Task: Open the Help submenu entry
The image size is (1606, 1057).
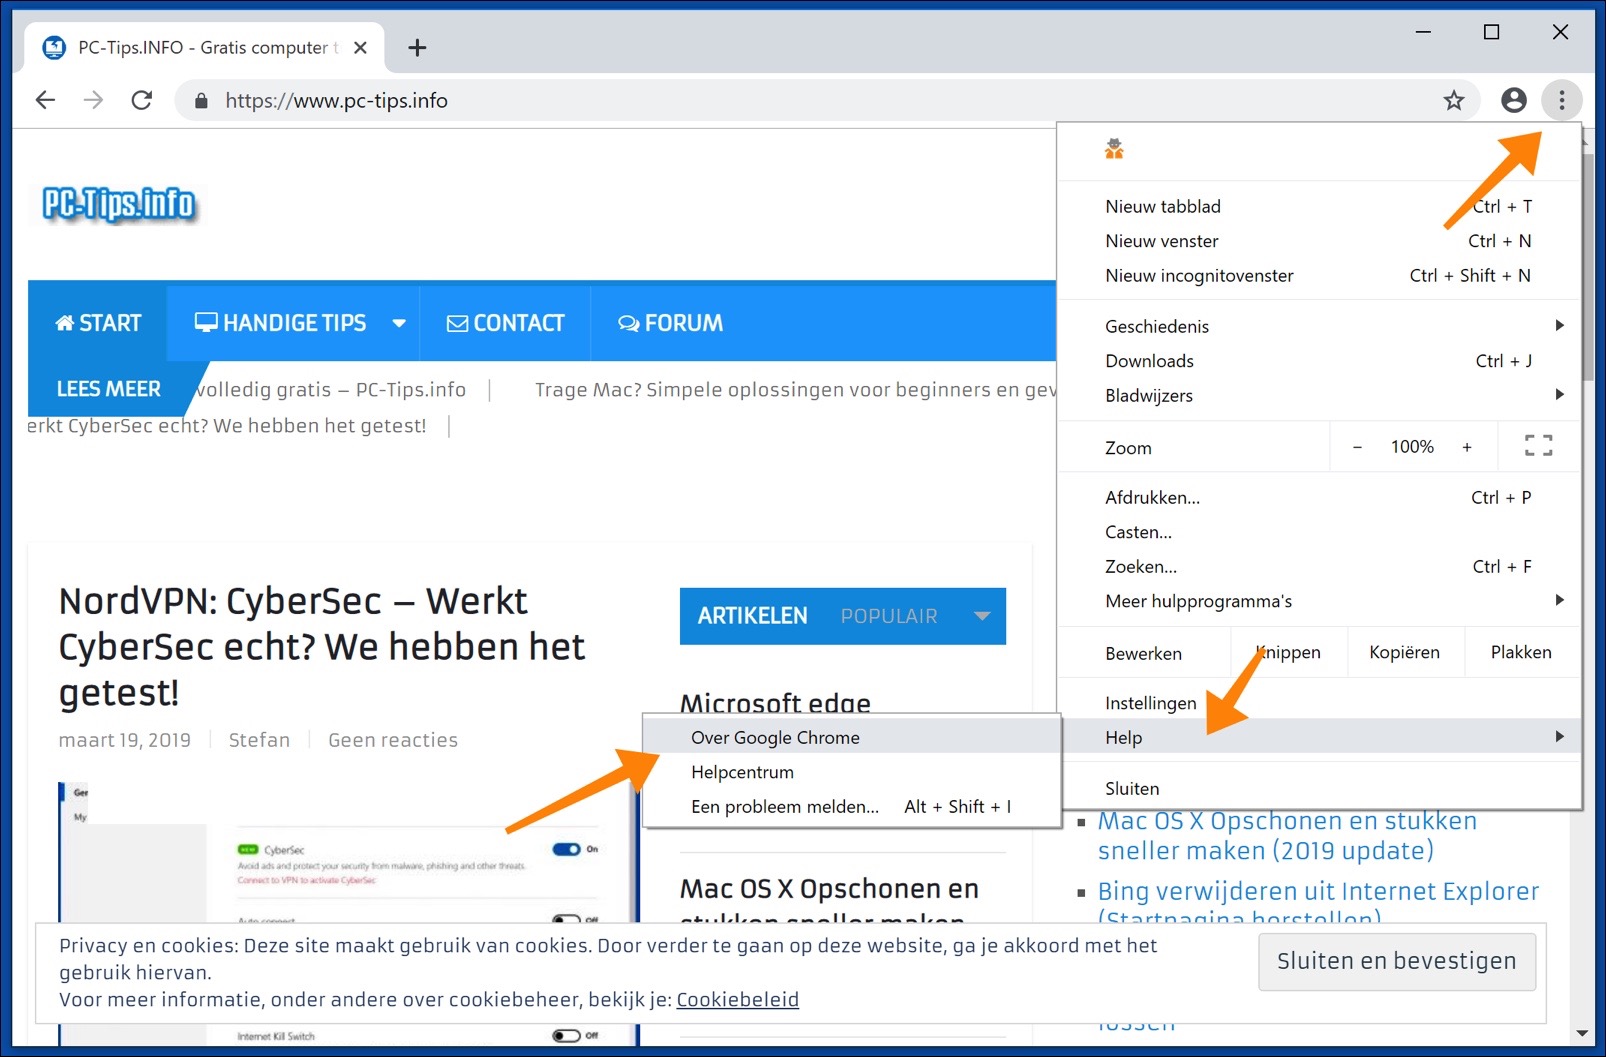Action: (x=1319, y=737)
